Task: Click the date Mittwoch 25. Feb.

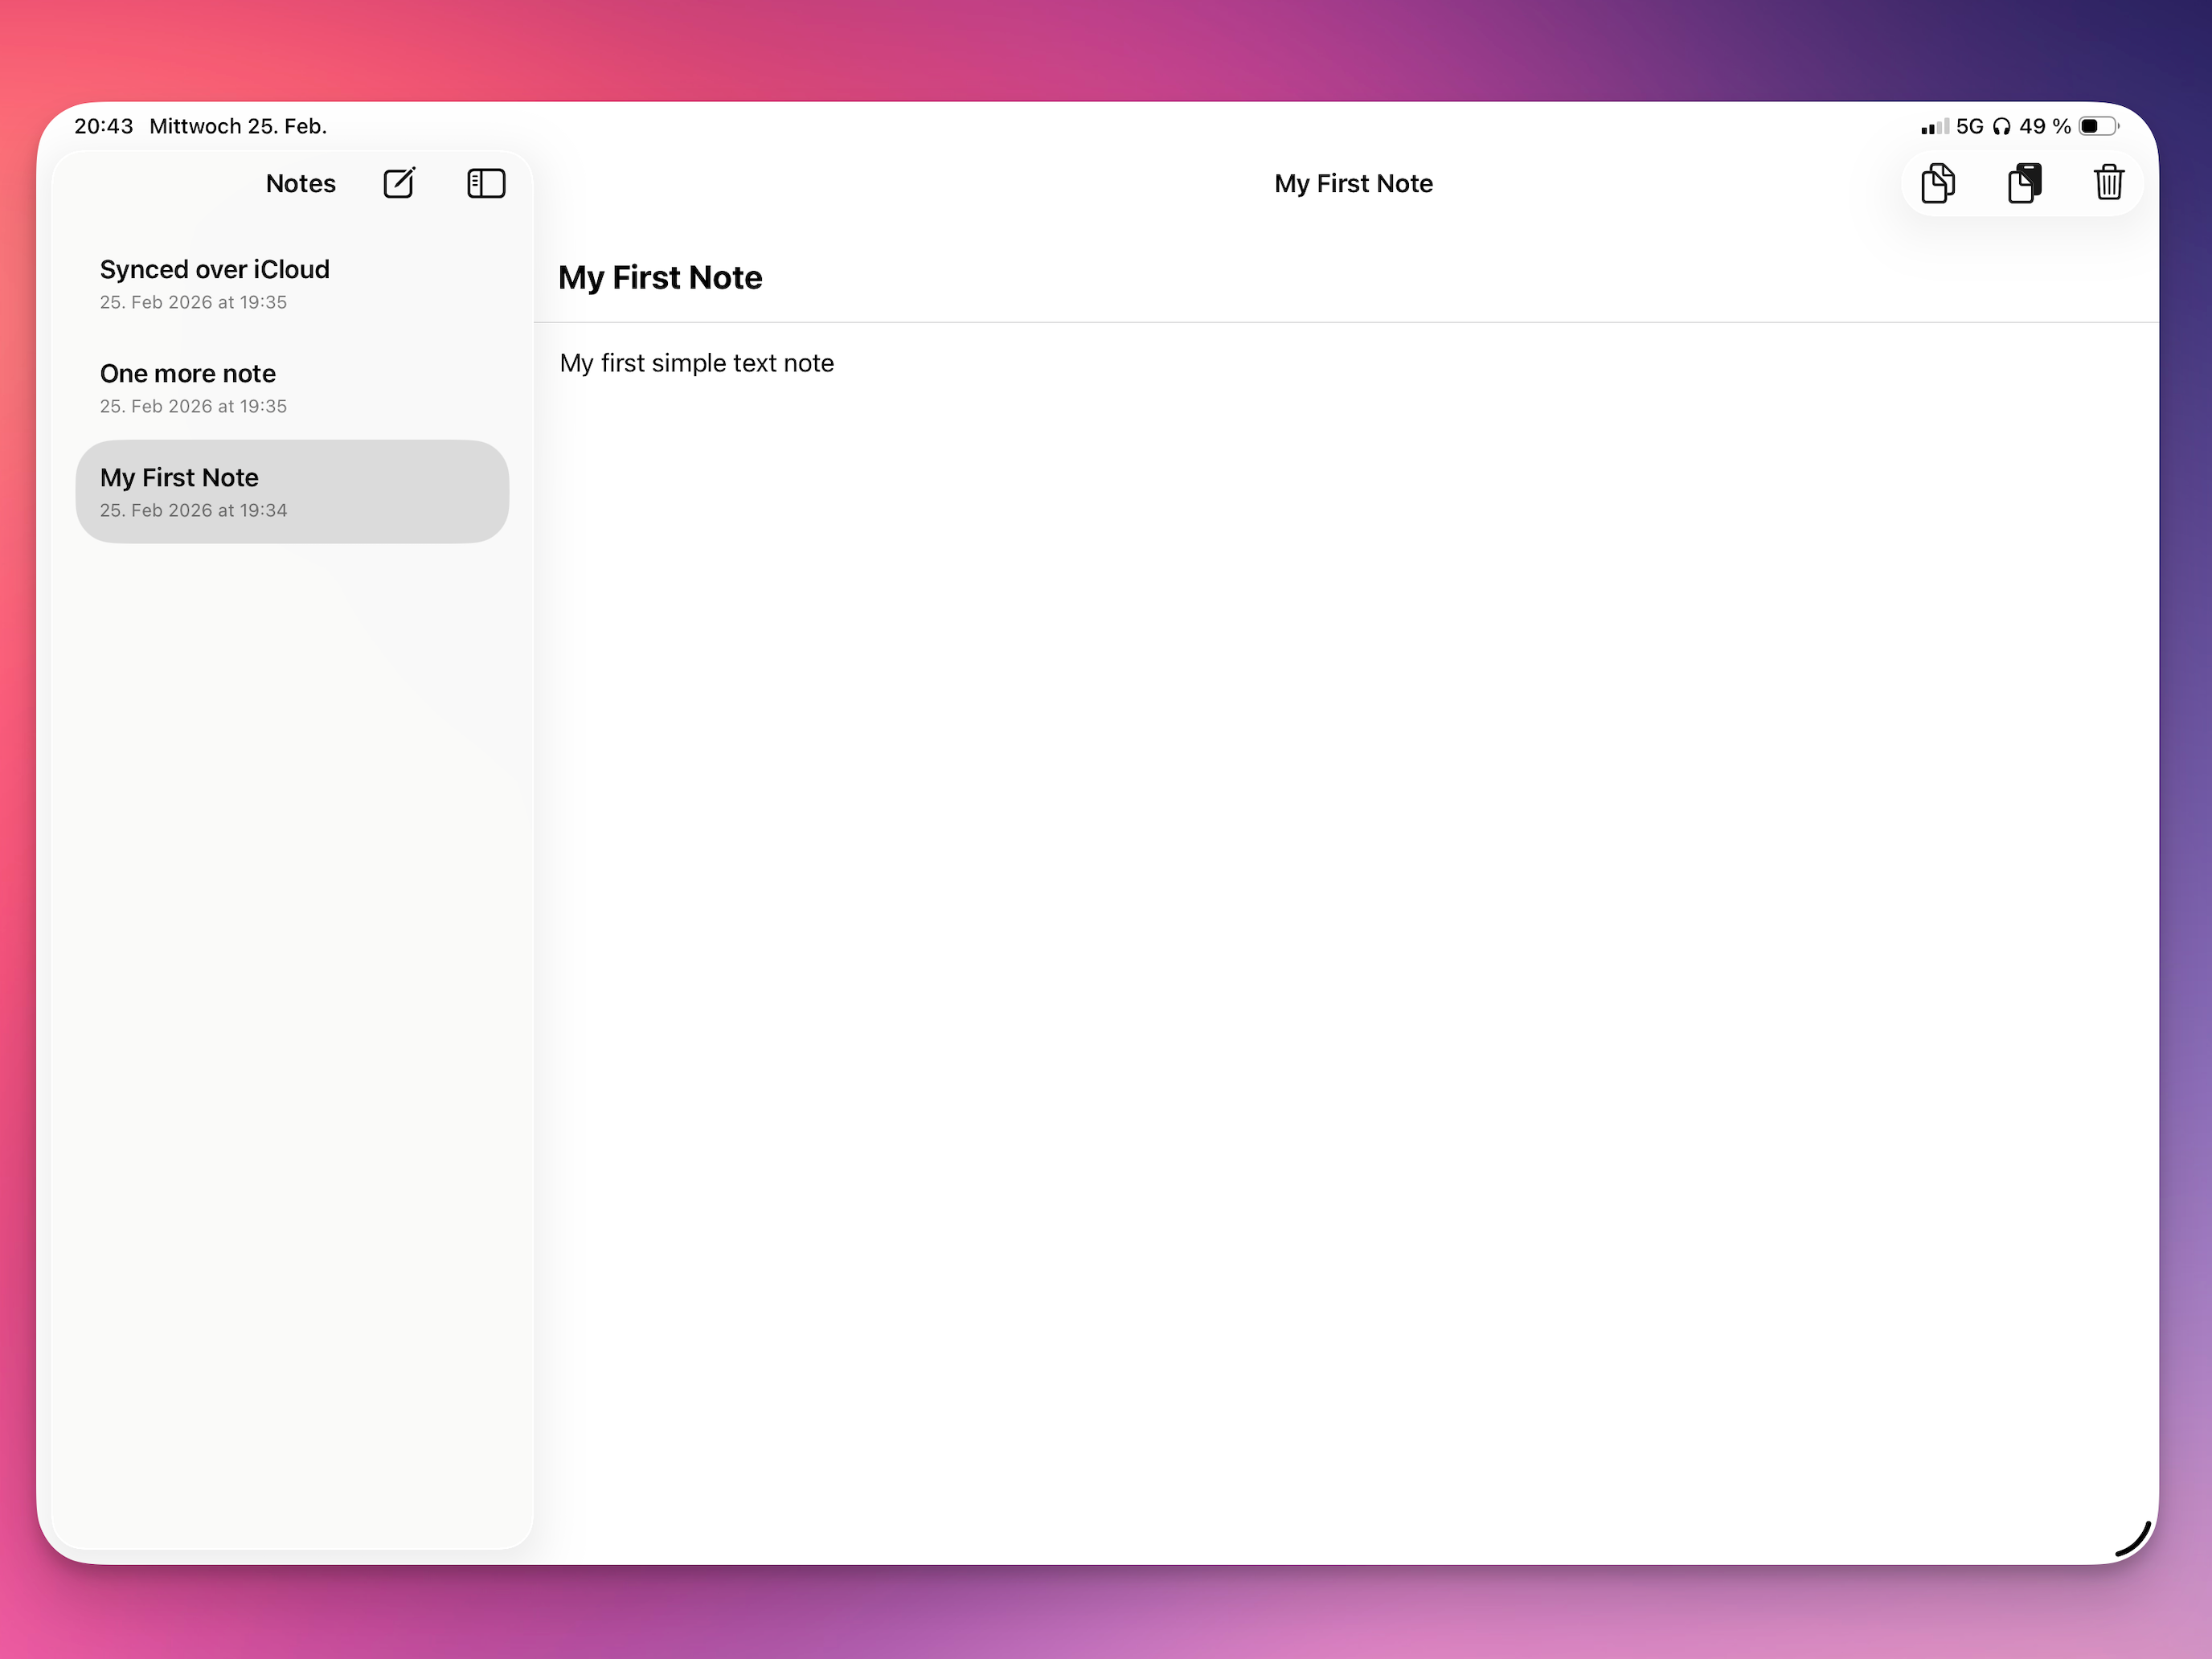Action: [238, 126]
